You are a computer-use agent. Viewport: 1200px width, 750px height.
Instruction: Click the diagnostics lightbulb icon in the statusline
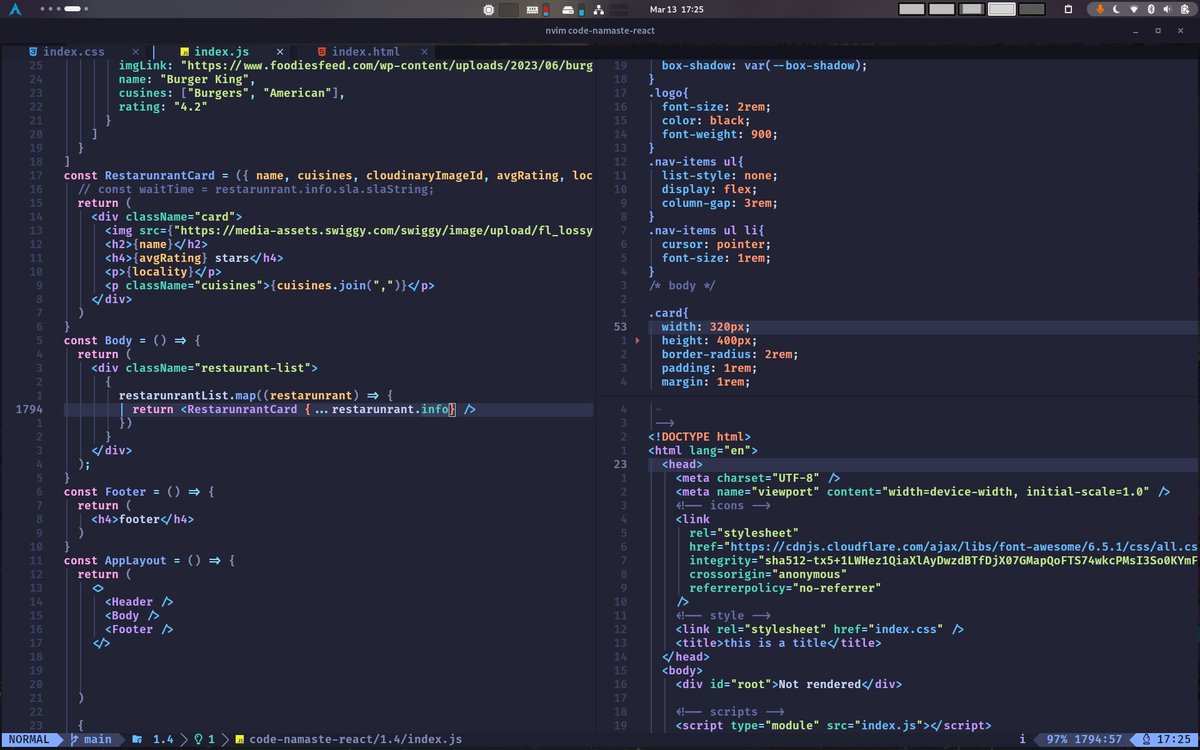(198, 740)
